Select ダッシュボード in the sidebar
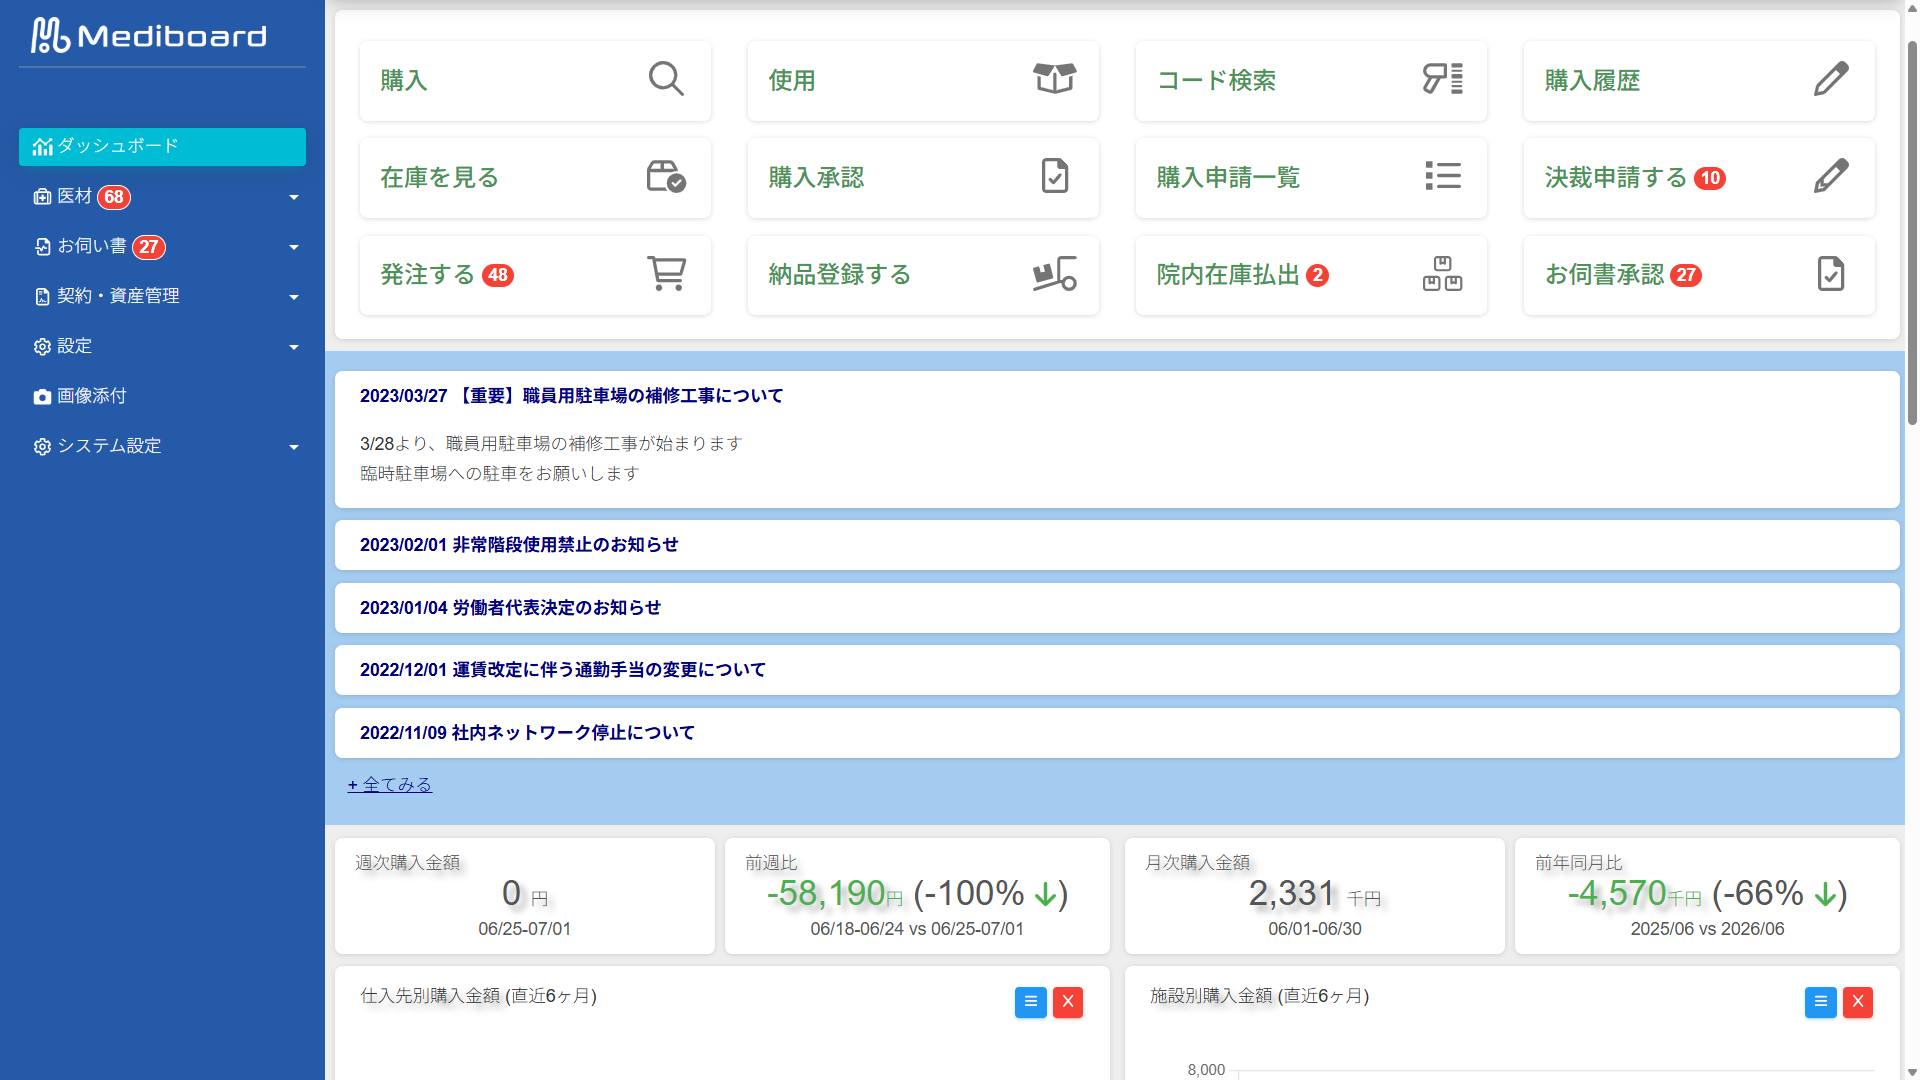The width and height of the screenshot is (1920, 1080). [x=162, y=146]
